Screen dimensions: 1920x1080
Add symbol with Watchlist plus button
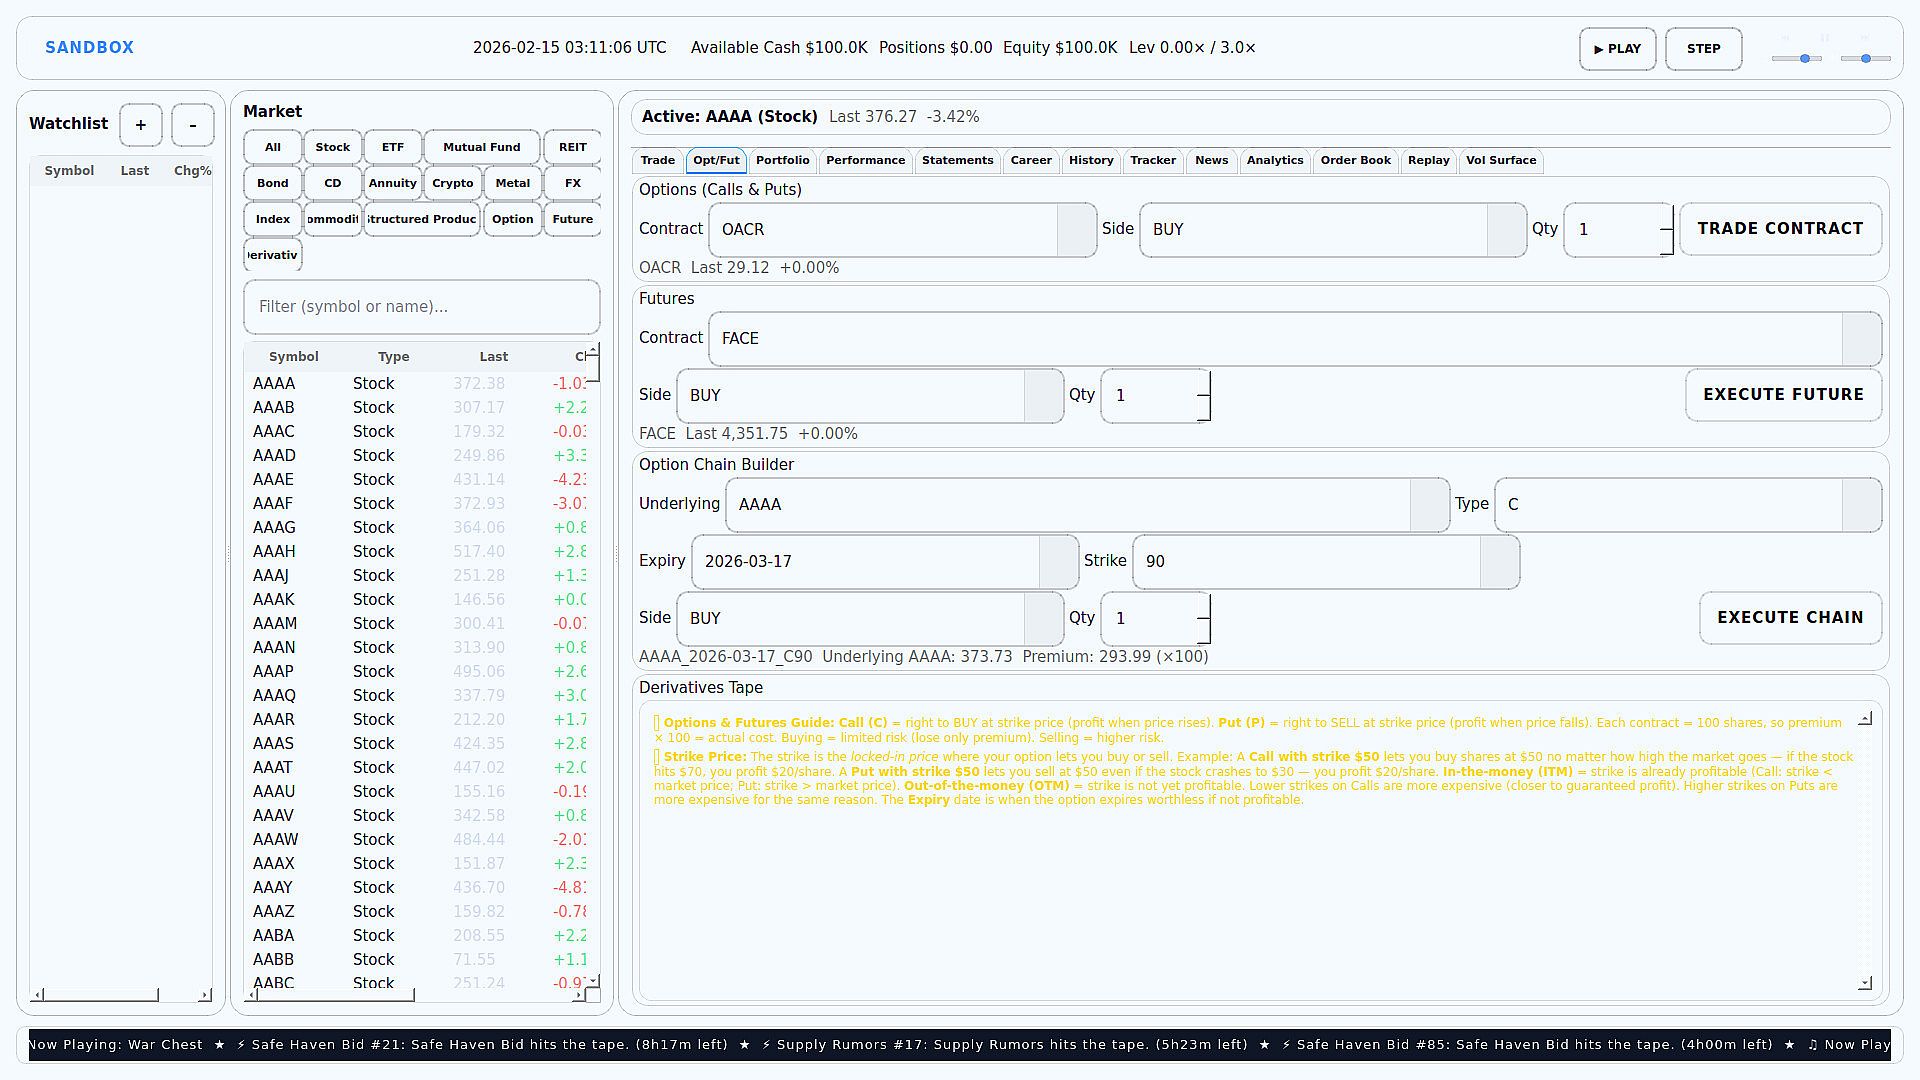pyautogui.click(x=141, y=125)
